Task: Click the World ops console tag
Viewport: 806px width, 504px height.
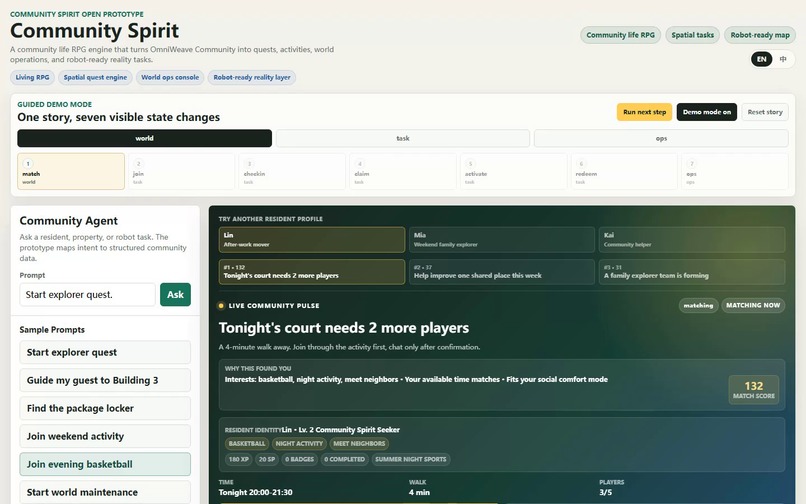Action: [x=170, y=77]
